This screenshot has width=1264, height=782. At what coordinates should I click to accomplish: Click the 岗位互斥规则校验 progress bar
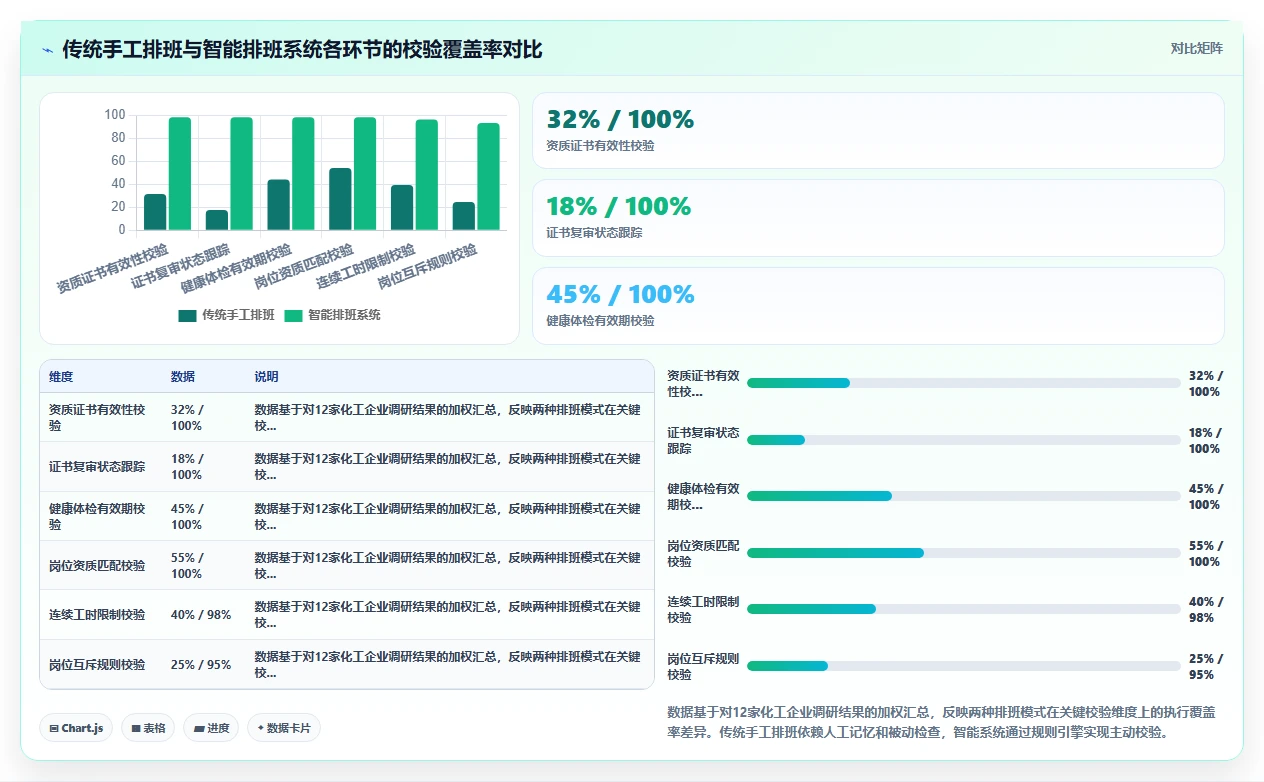click(963, 666)
